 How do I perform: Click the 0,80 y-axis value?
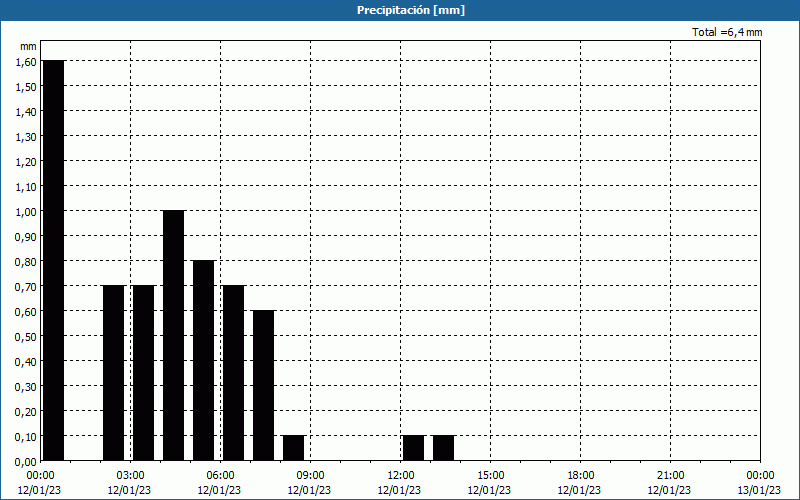point(27,261)
